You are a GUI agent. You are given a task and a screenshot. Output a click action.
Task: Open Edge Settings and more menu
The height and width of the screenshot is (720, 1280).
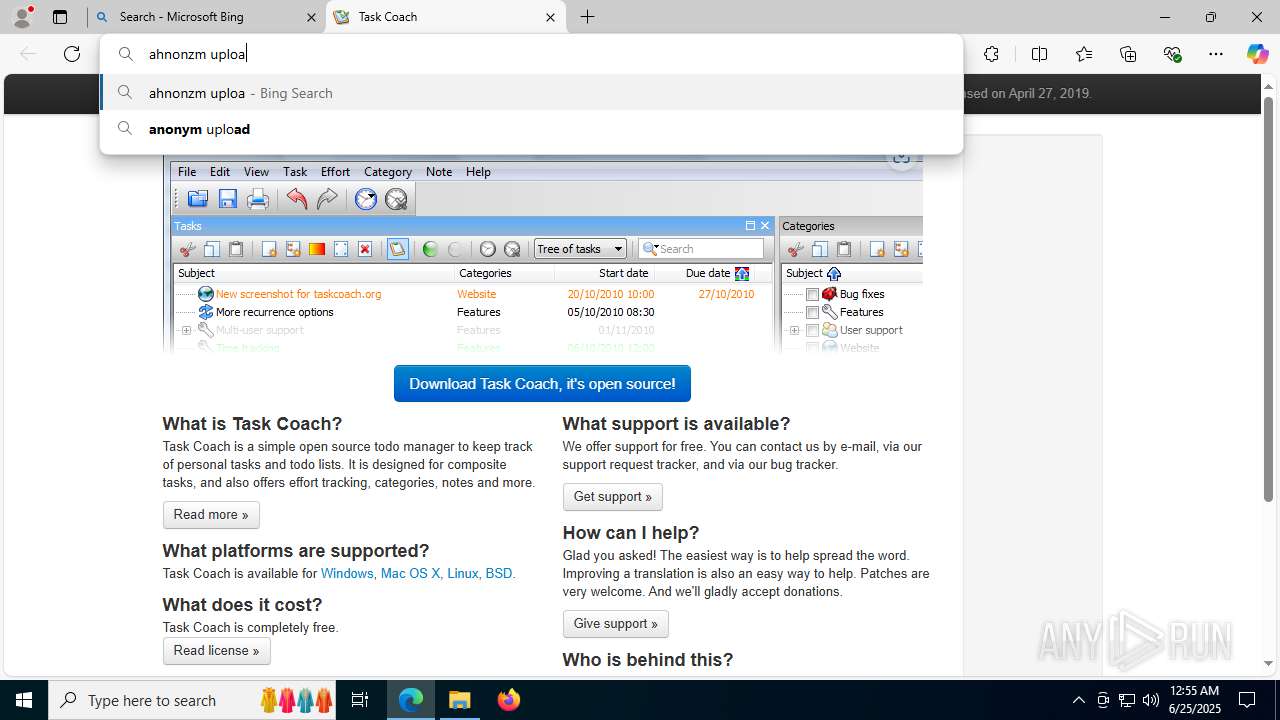tap(1216, 54)
